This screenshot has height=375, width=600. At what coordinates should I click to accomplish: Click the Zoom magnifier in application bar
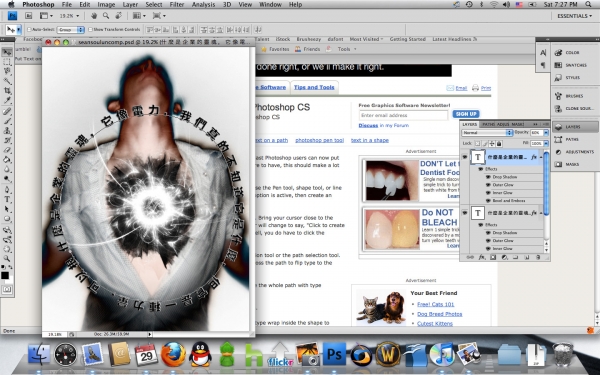click(106, 16)
